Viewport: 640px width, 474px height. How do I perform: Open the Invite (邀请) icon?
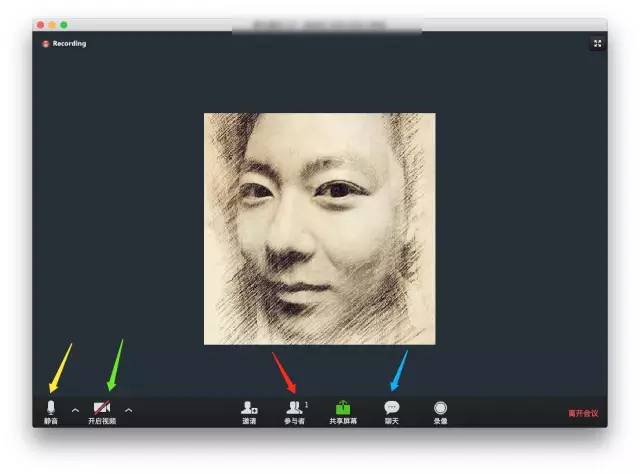[249, 408]
